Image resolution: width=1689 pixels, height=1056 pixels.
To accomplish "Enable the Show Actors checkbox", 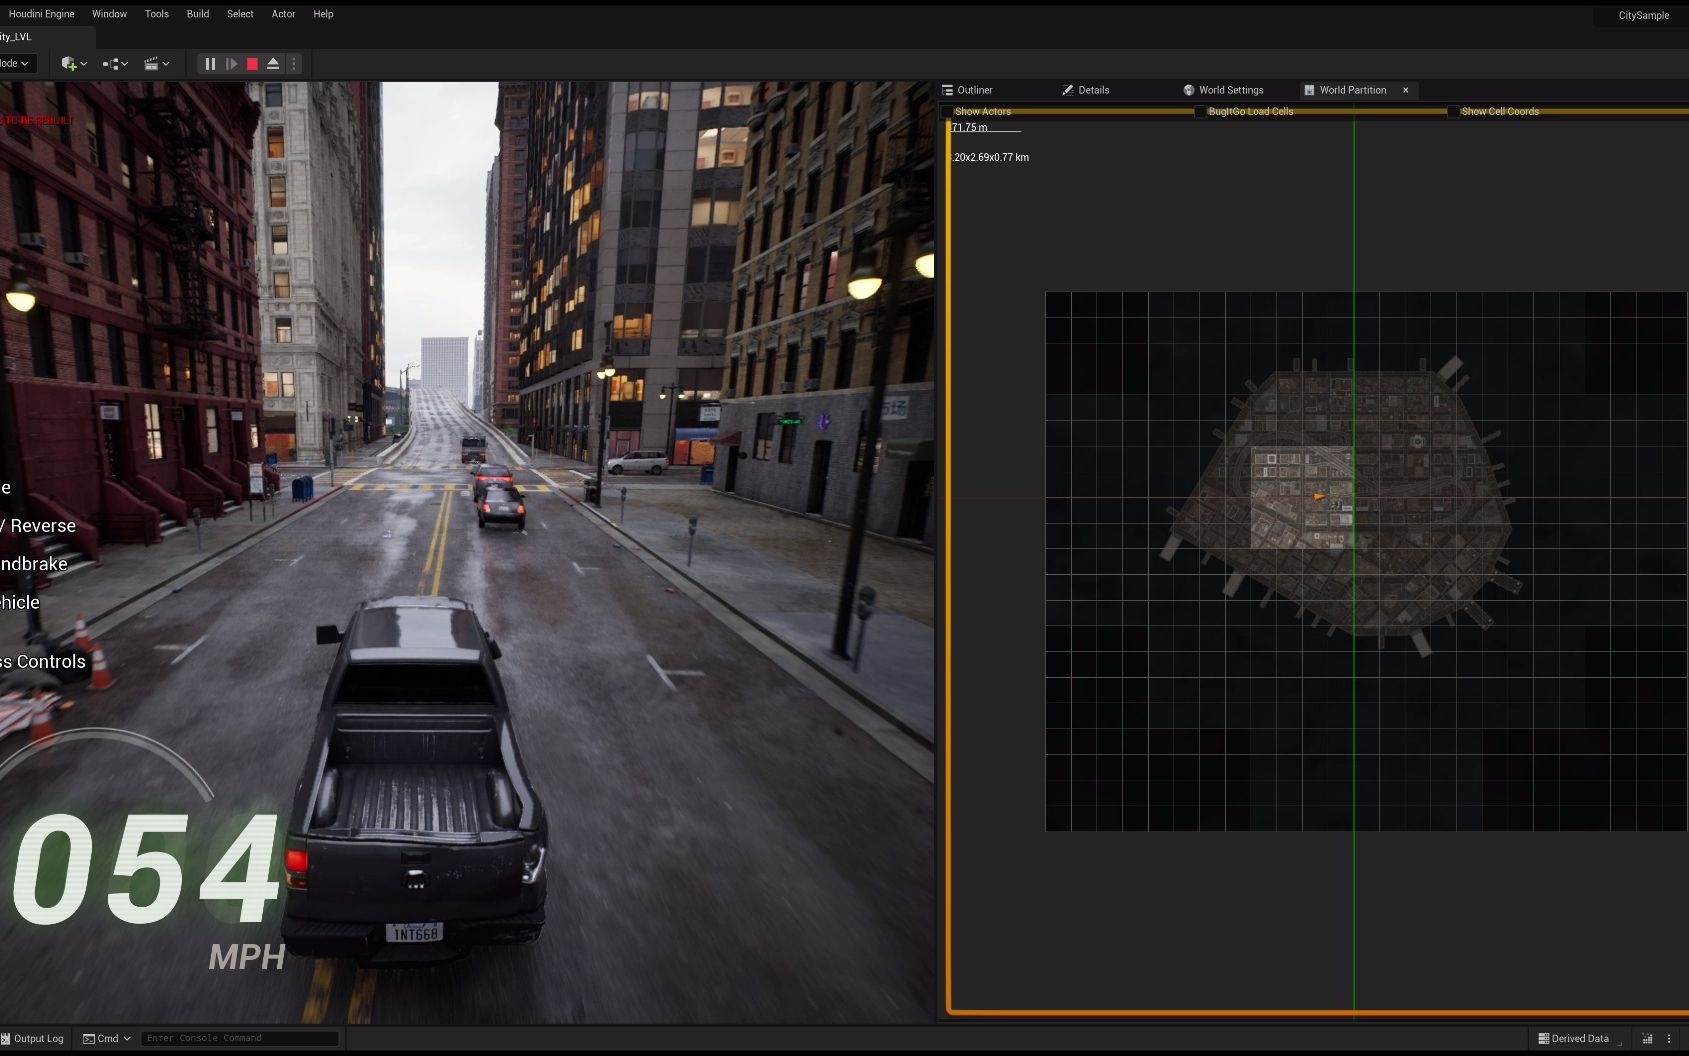I will (947, 112).
